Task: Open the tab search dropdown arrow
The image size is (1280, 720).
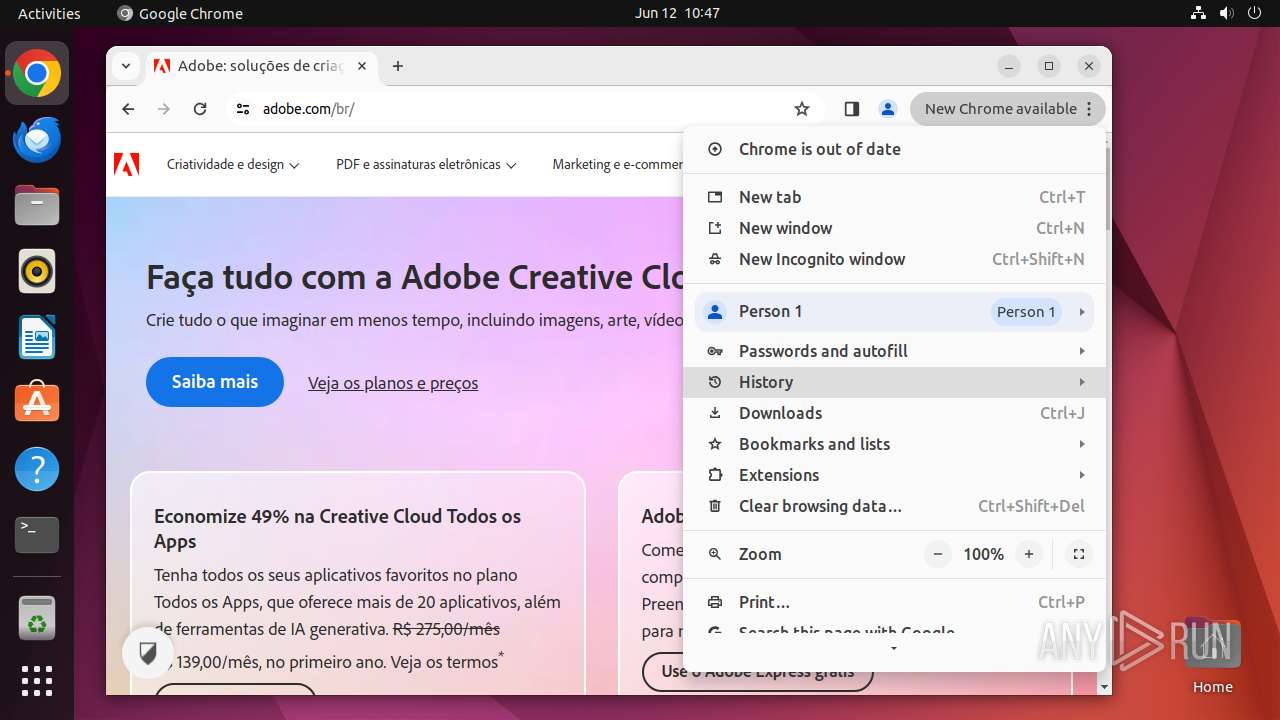Action: (x=126, y=66)
